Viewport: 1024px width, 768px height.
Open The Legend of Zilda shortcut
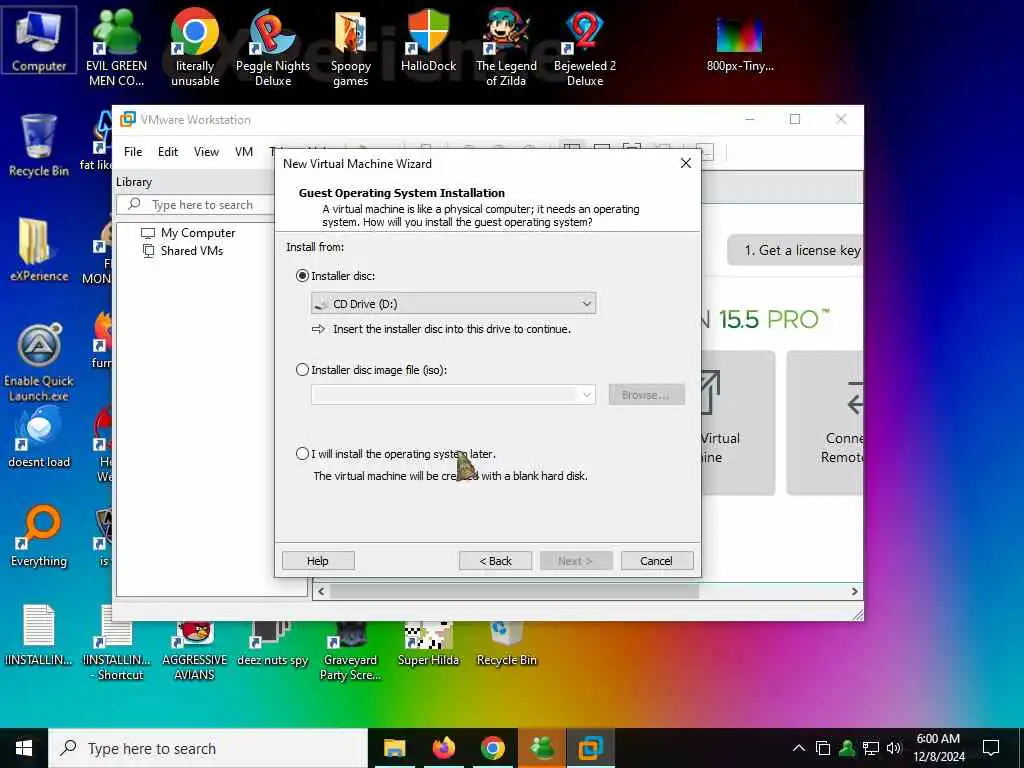(506, 47)
